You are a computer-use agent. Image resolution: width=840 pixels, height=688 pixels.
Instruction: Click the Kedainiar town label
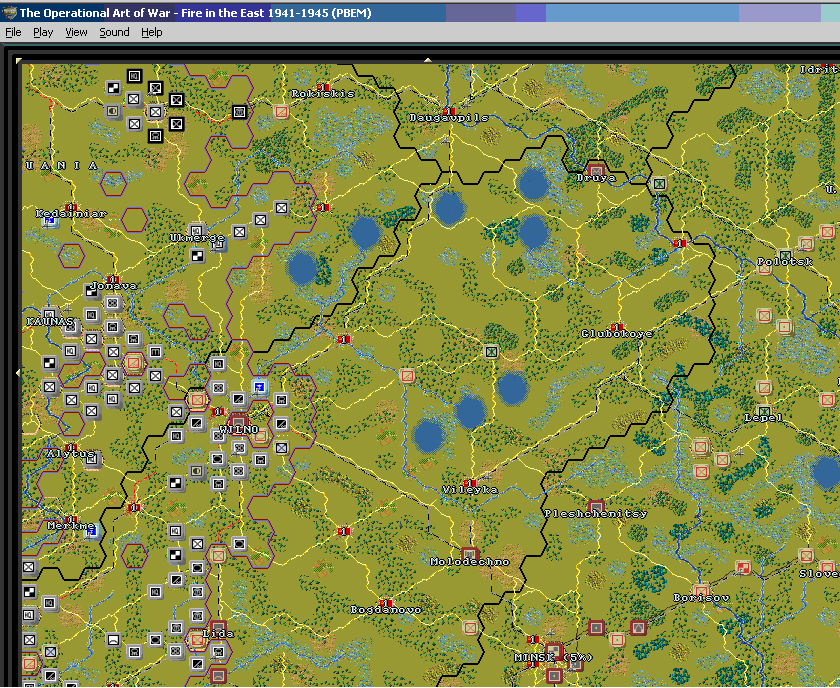[x=71, y=213]
